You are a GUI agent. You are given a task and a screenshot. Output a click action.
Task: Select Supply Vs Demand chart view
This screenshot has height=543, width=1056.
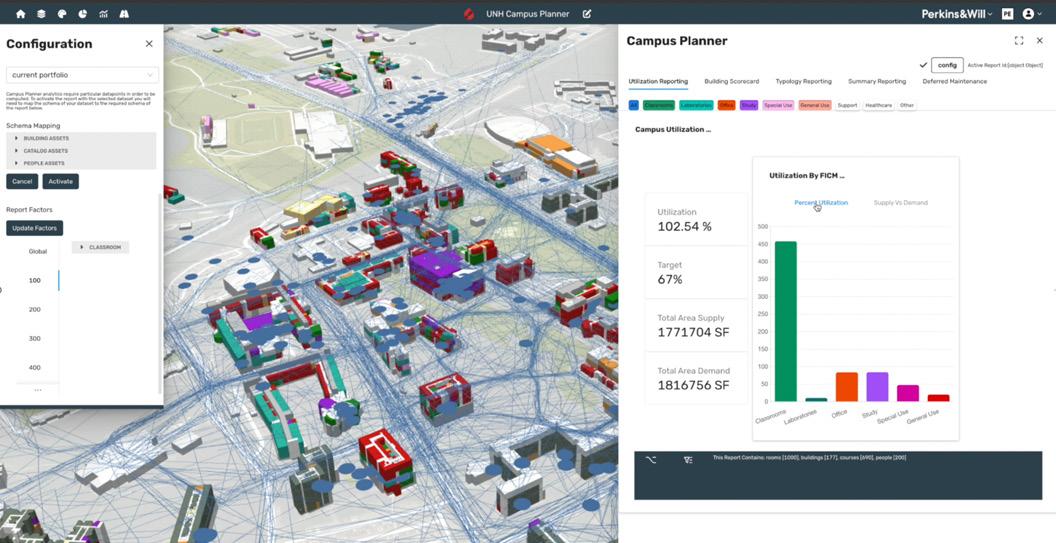click(x=900, y=202)
